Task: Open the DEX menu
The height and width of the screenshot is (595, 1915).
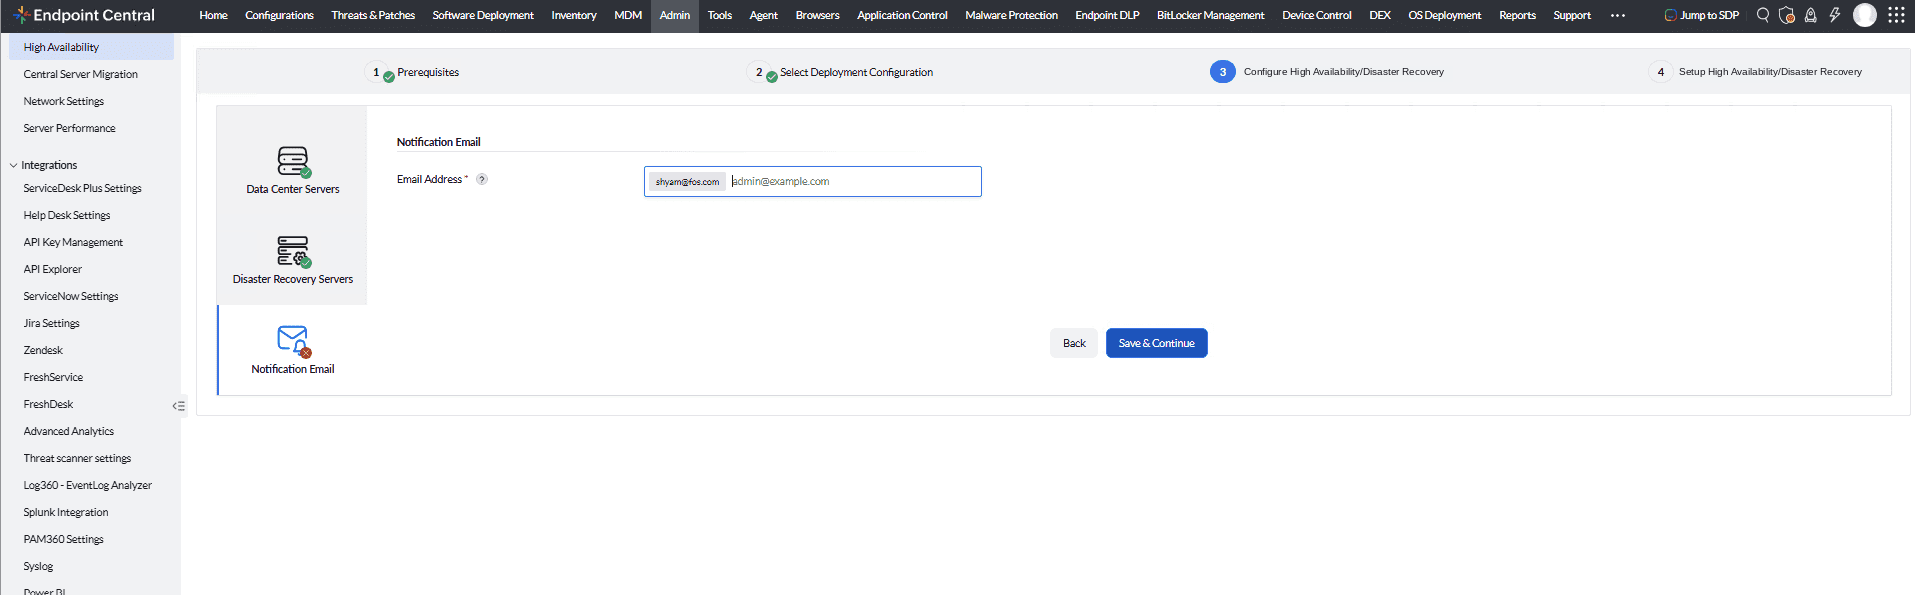Action: 1380,15
